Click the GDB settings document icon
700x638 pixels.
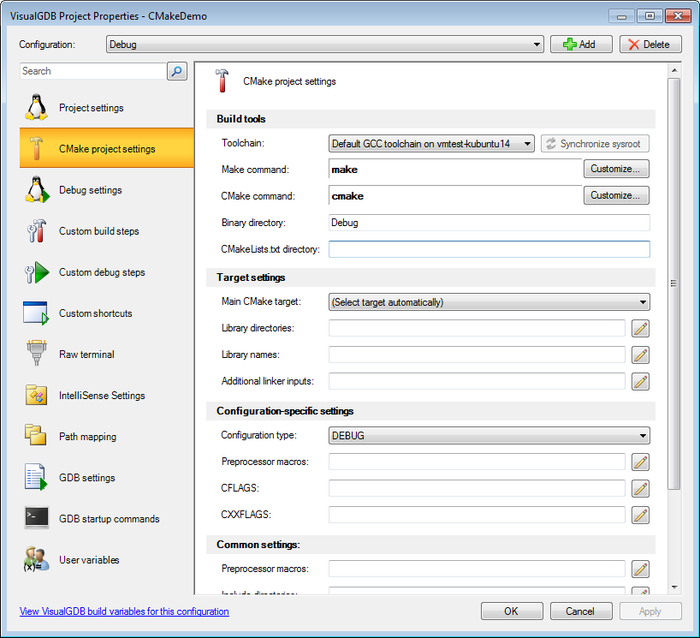click(x=36, y=477)
